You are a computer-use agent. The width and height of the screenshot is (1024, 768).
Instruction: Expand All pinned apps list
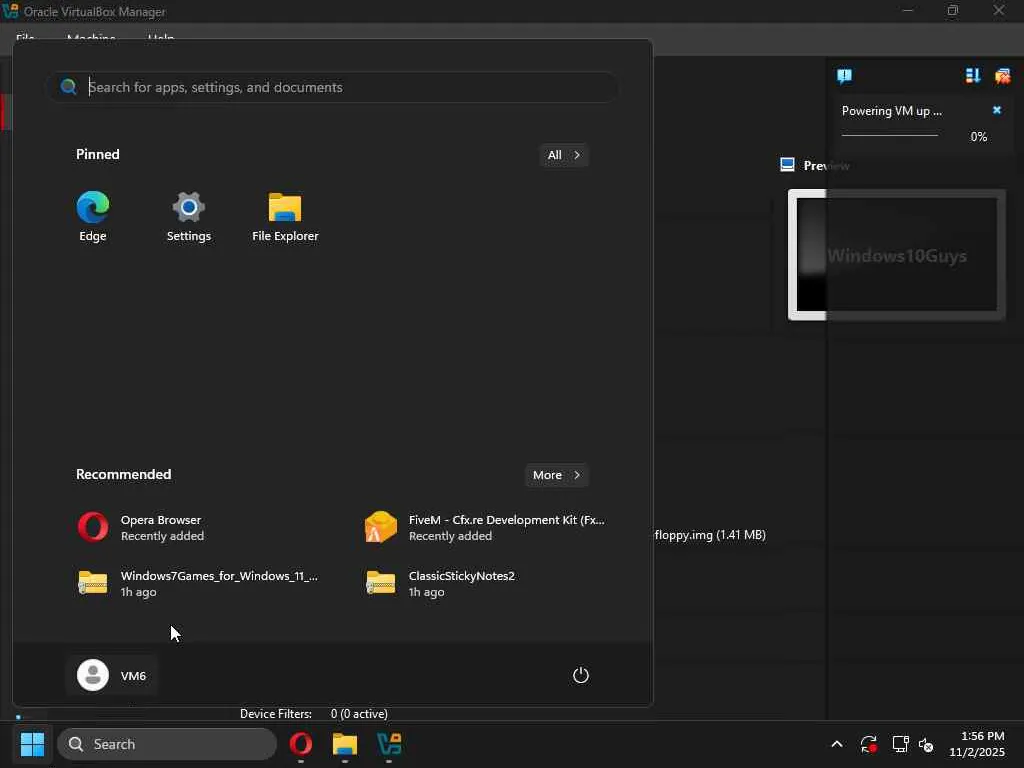pos(563,155)
